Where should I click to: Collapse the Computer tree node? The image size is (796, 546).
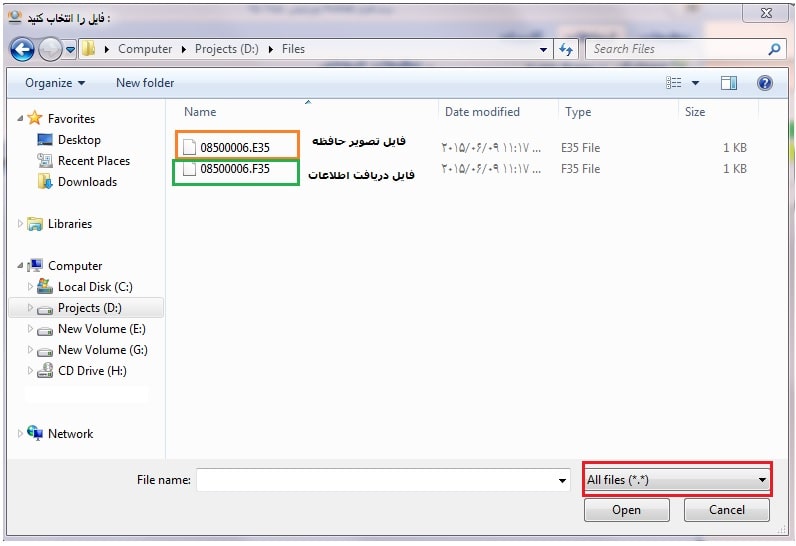(x=20, y=265)
